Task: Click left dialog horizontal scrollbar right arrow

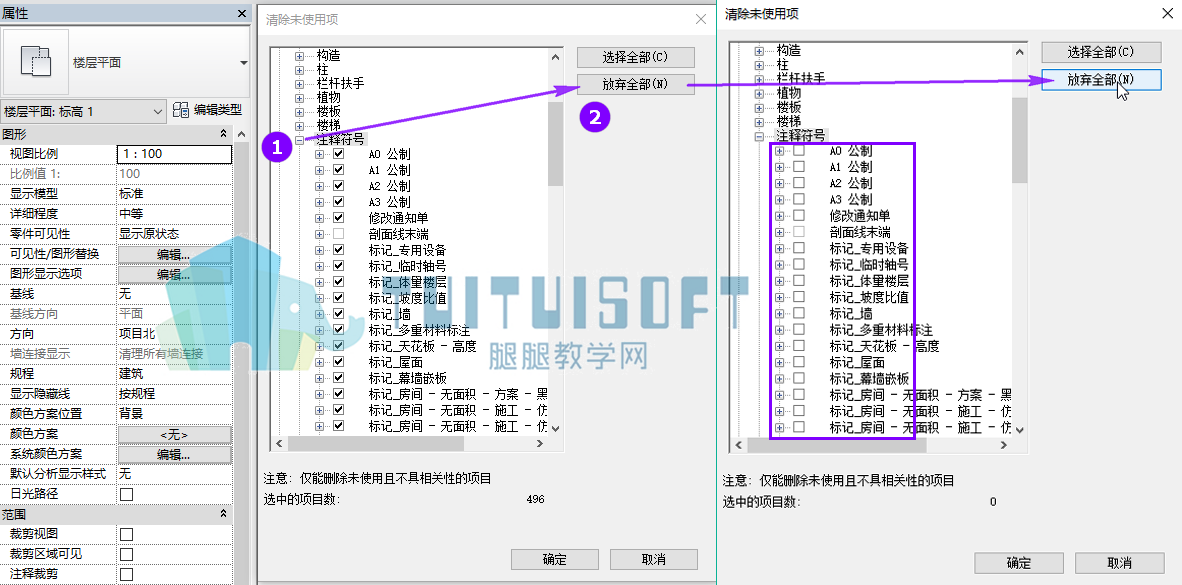Action: tap(539, 445)
